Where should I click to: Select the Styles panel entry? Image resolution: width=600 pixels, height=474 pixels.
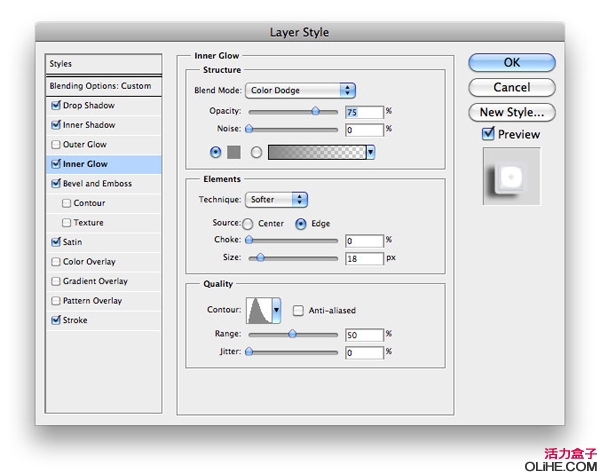click(x=103, y=64)
